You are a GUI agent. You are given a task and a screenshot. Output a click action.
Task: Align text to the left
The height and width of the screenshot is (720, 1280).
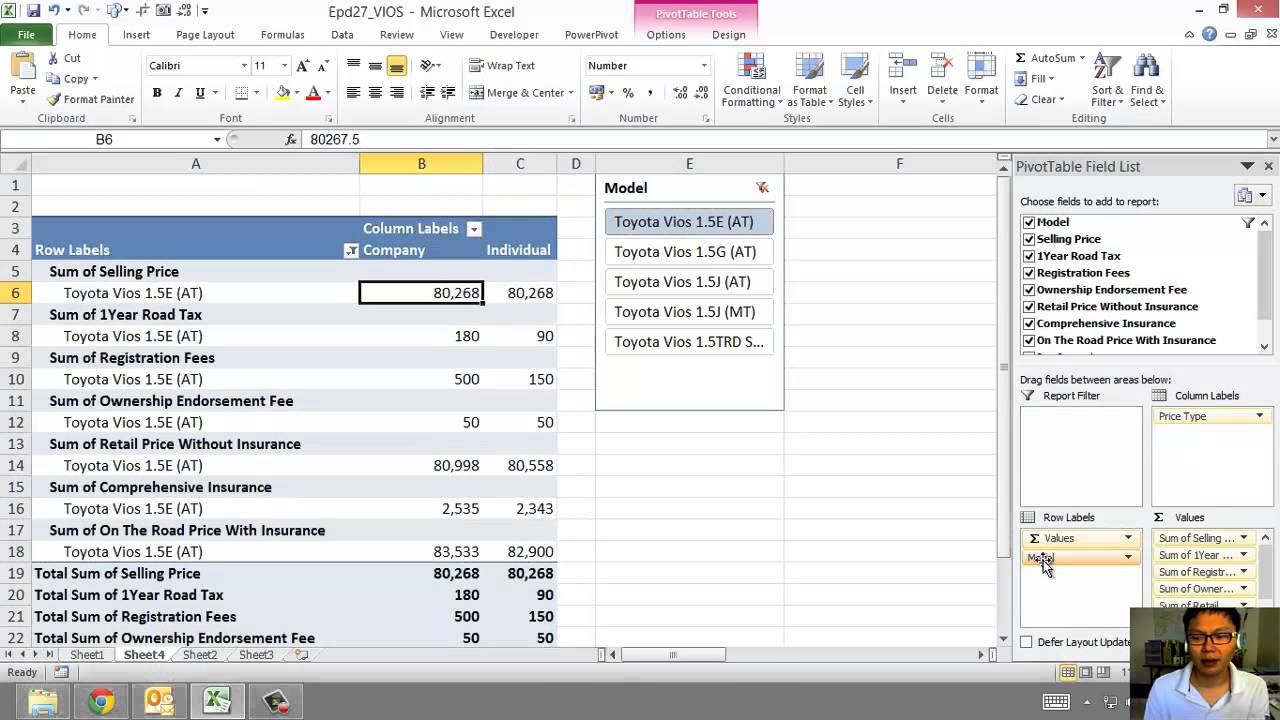click(353, 93)
